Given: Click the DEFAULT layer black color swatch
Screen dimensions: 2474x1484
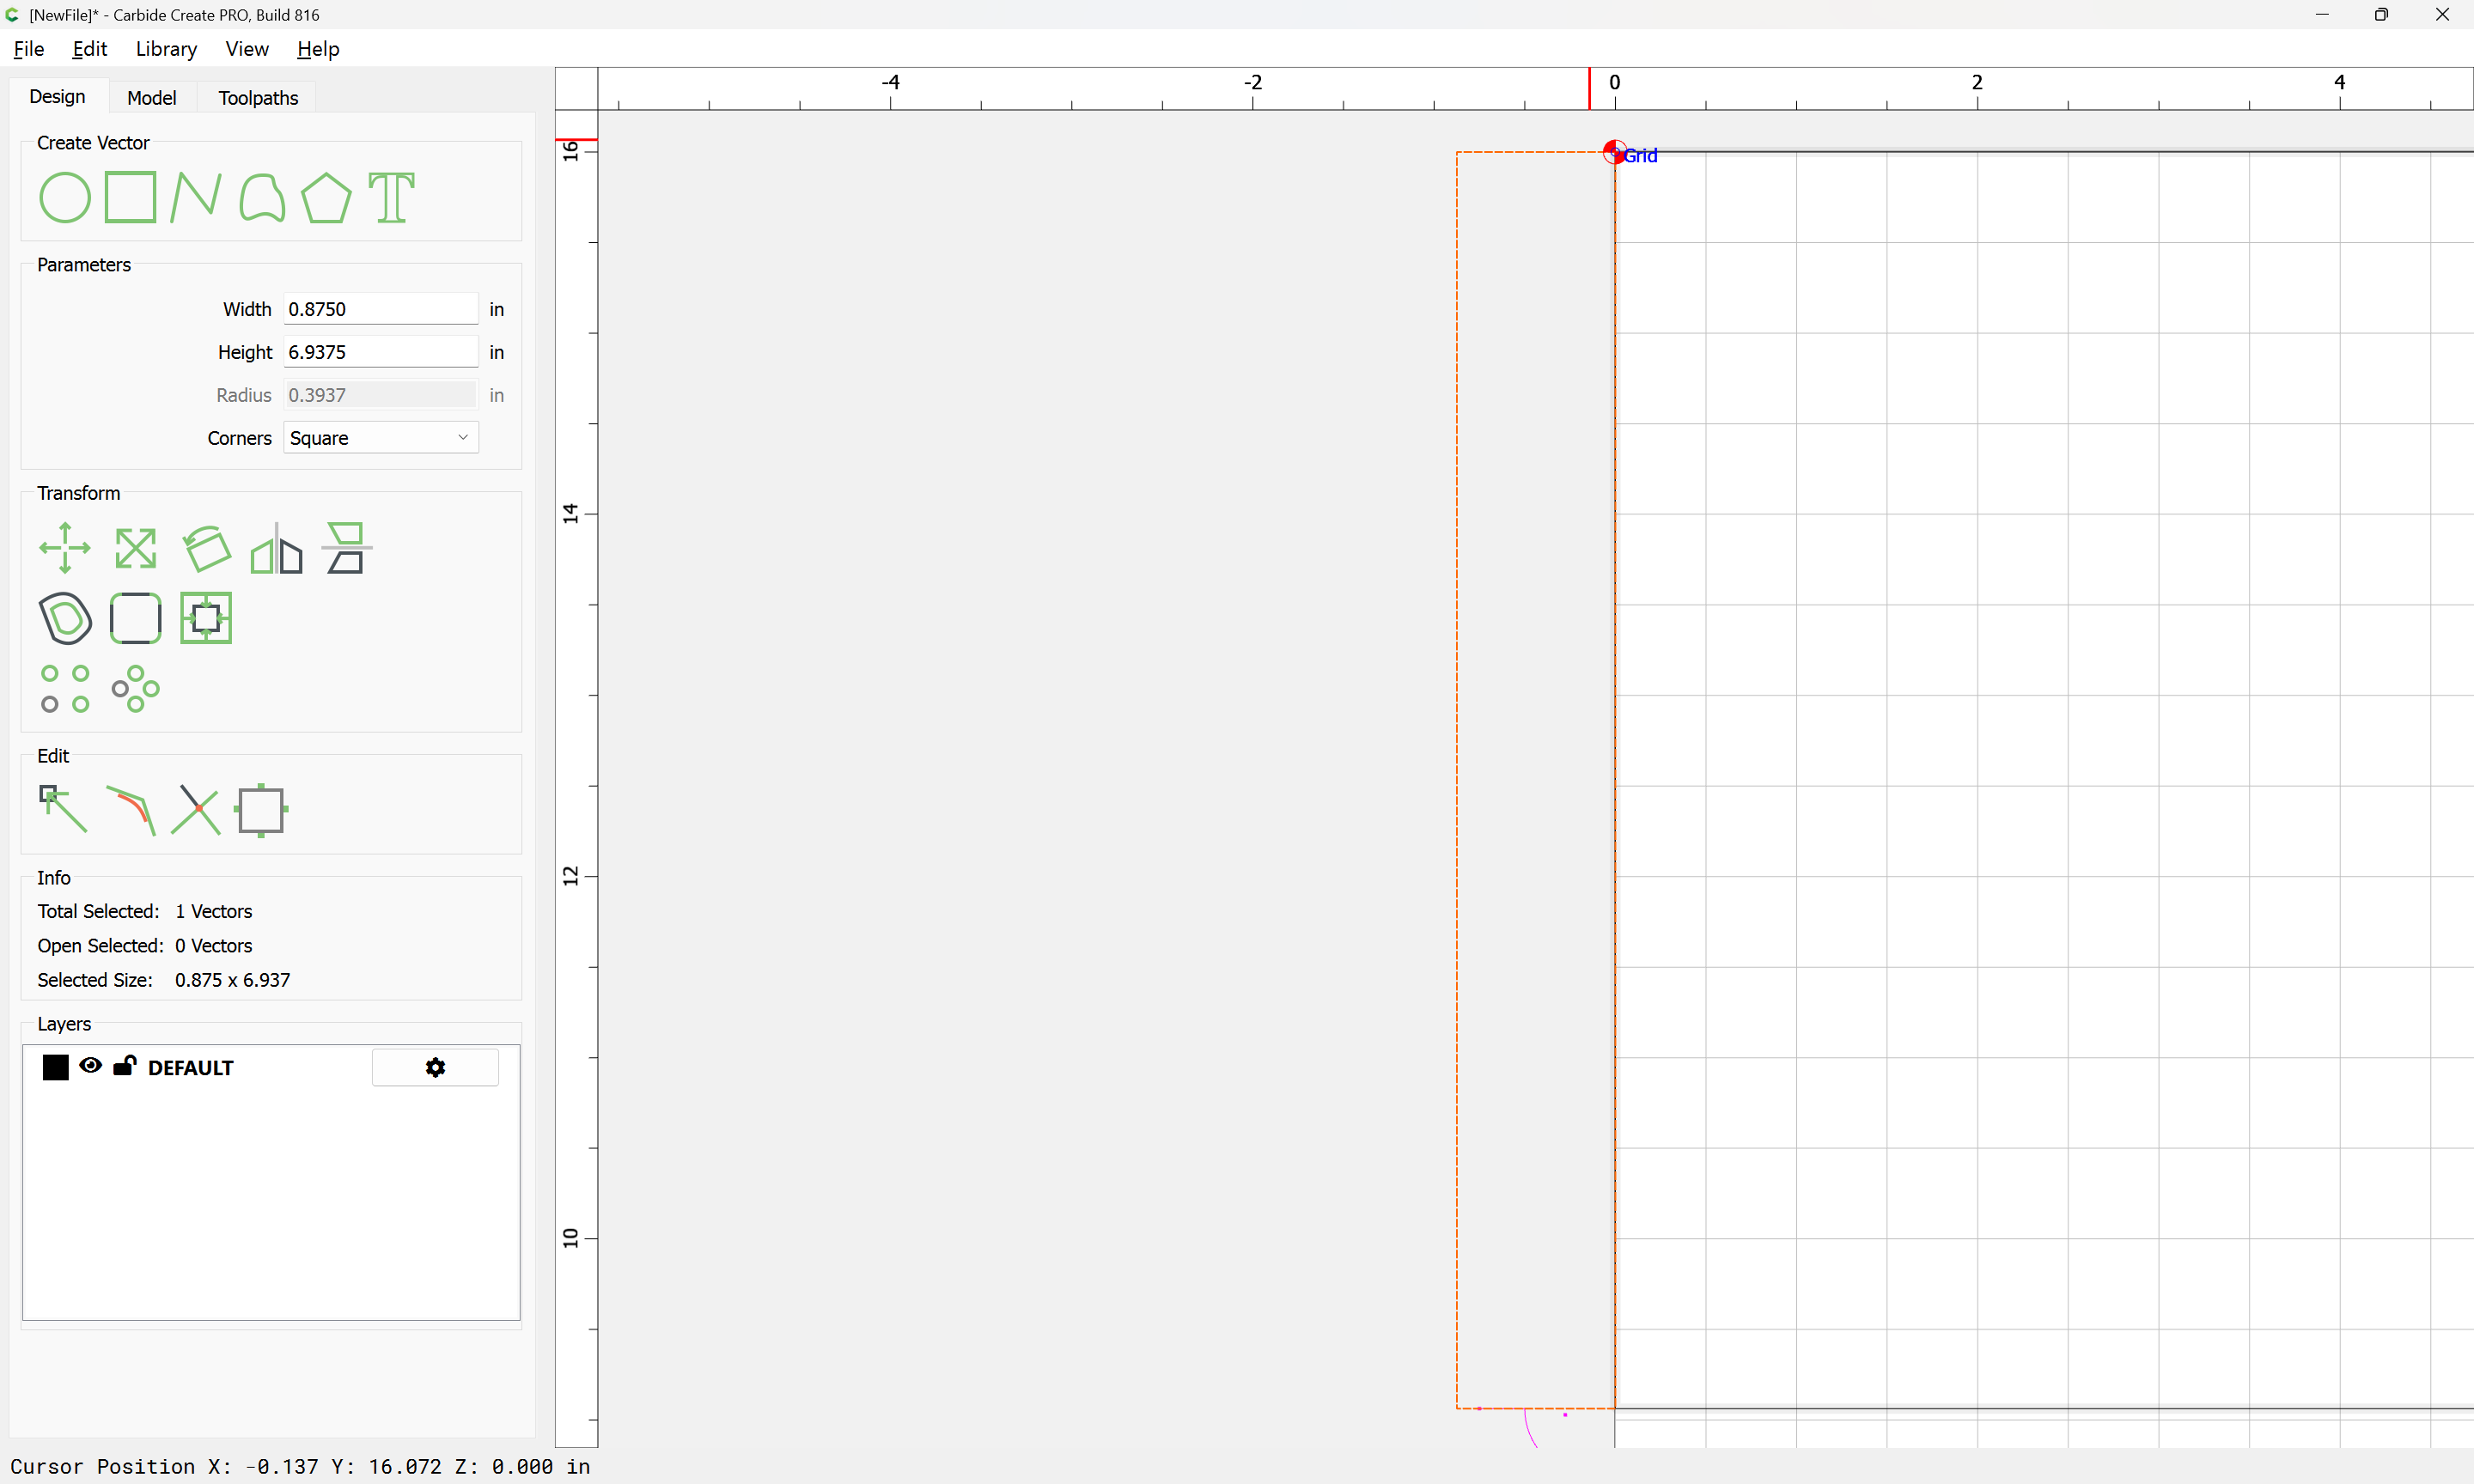Looking at the screenshot, I should (56, 1067).
